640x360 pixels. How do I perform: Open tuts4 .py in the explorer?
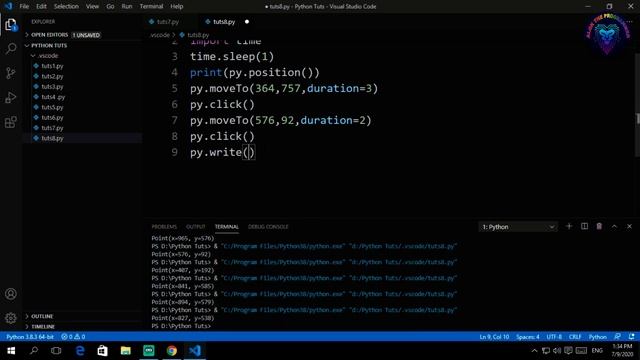point(53,97)
